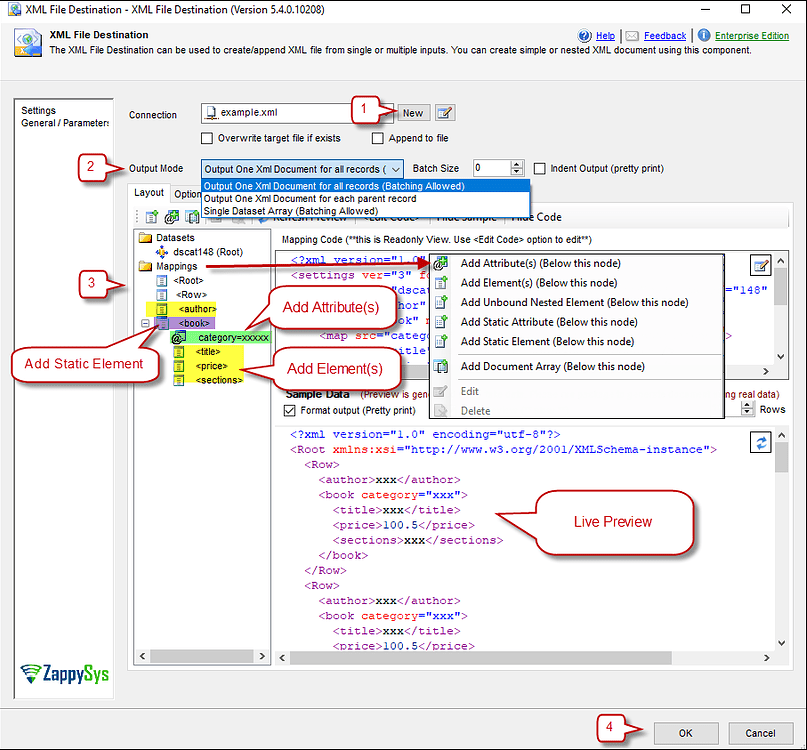Click the add attribute icon in the Layout toolbar

[x=170, y=216]
